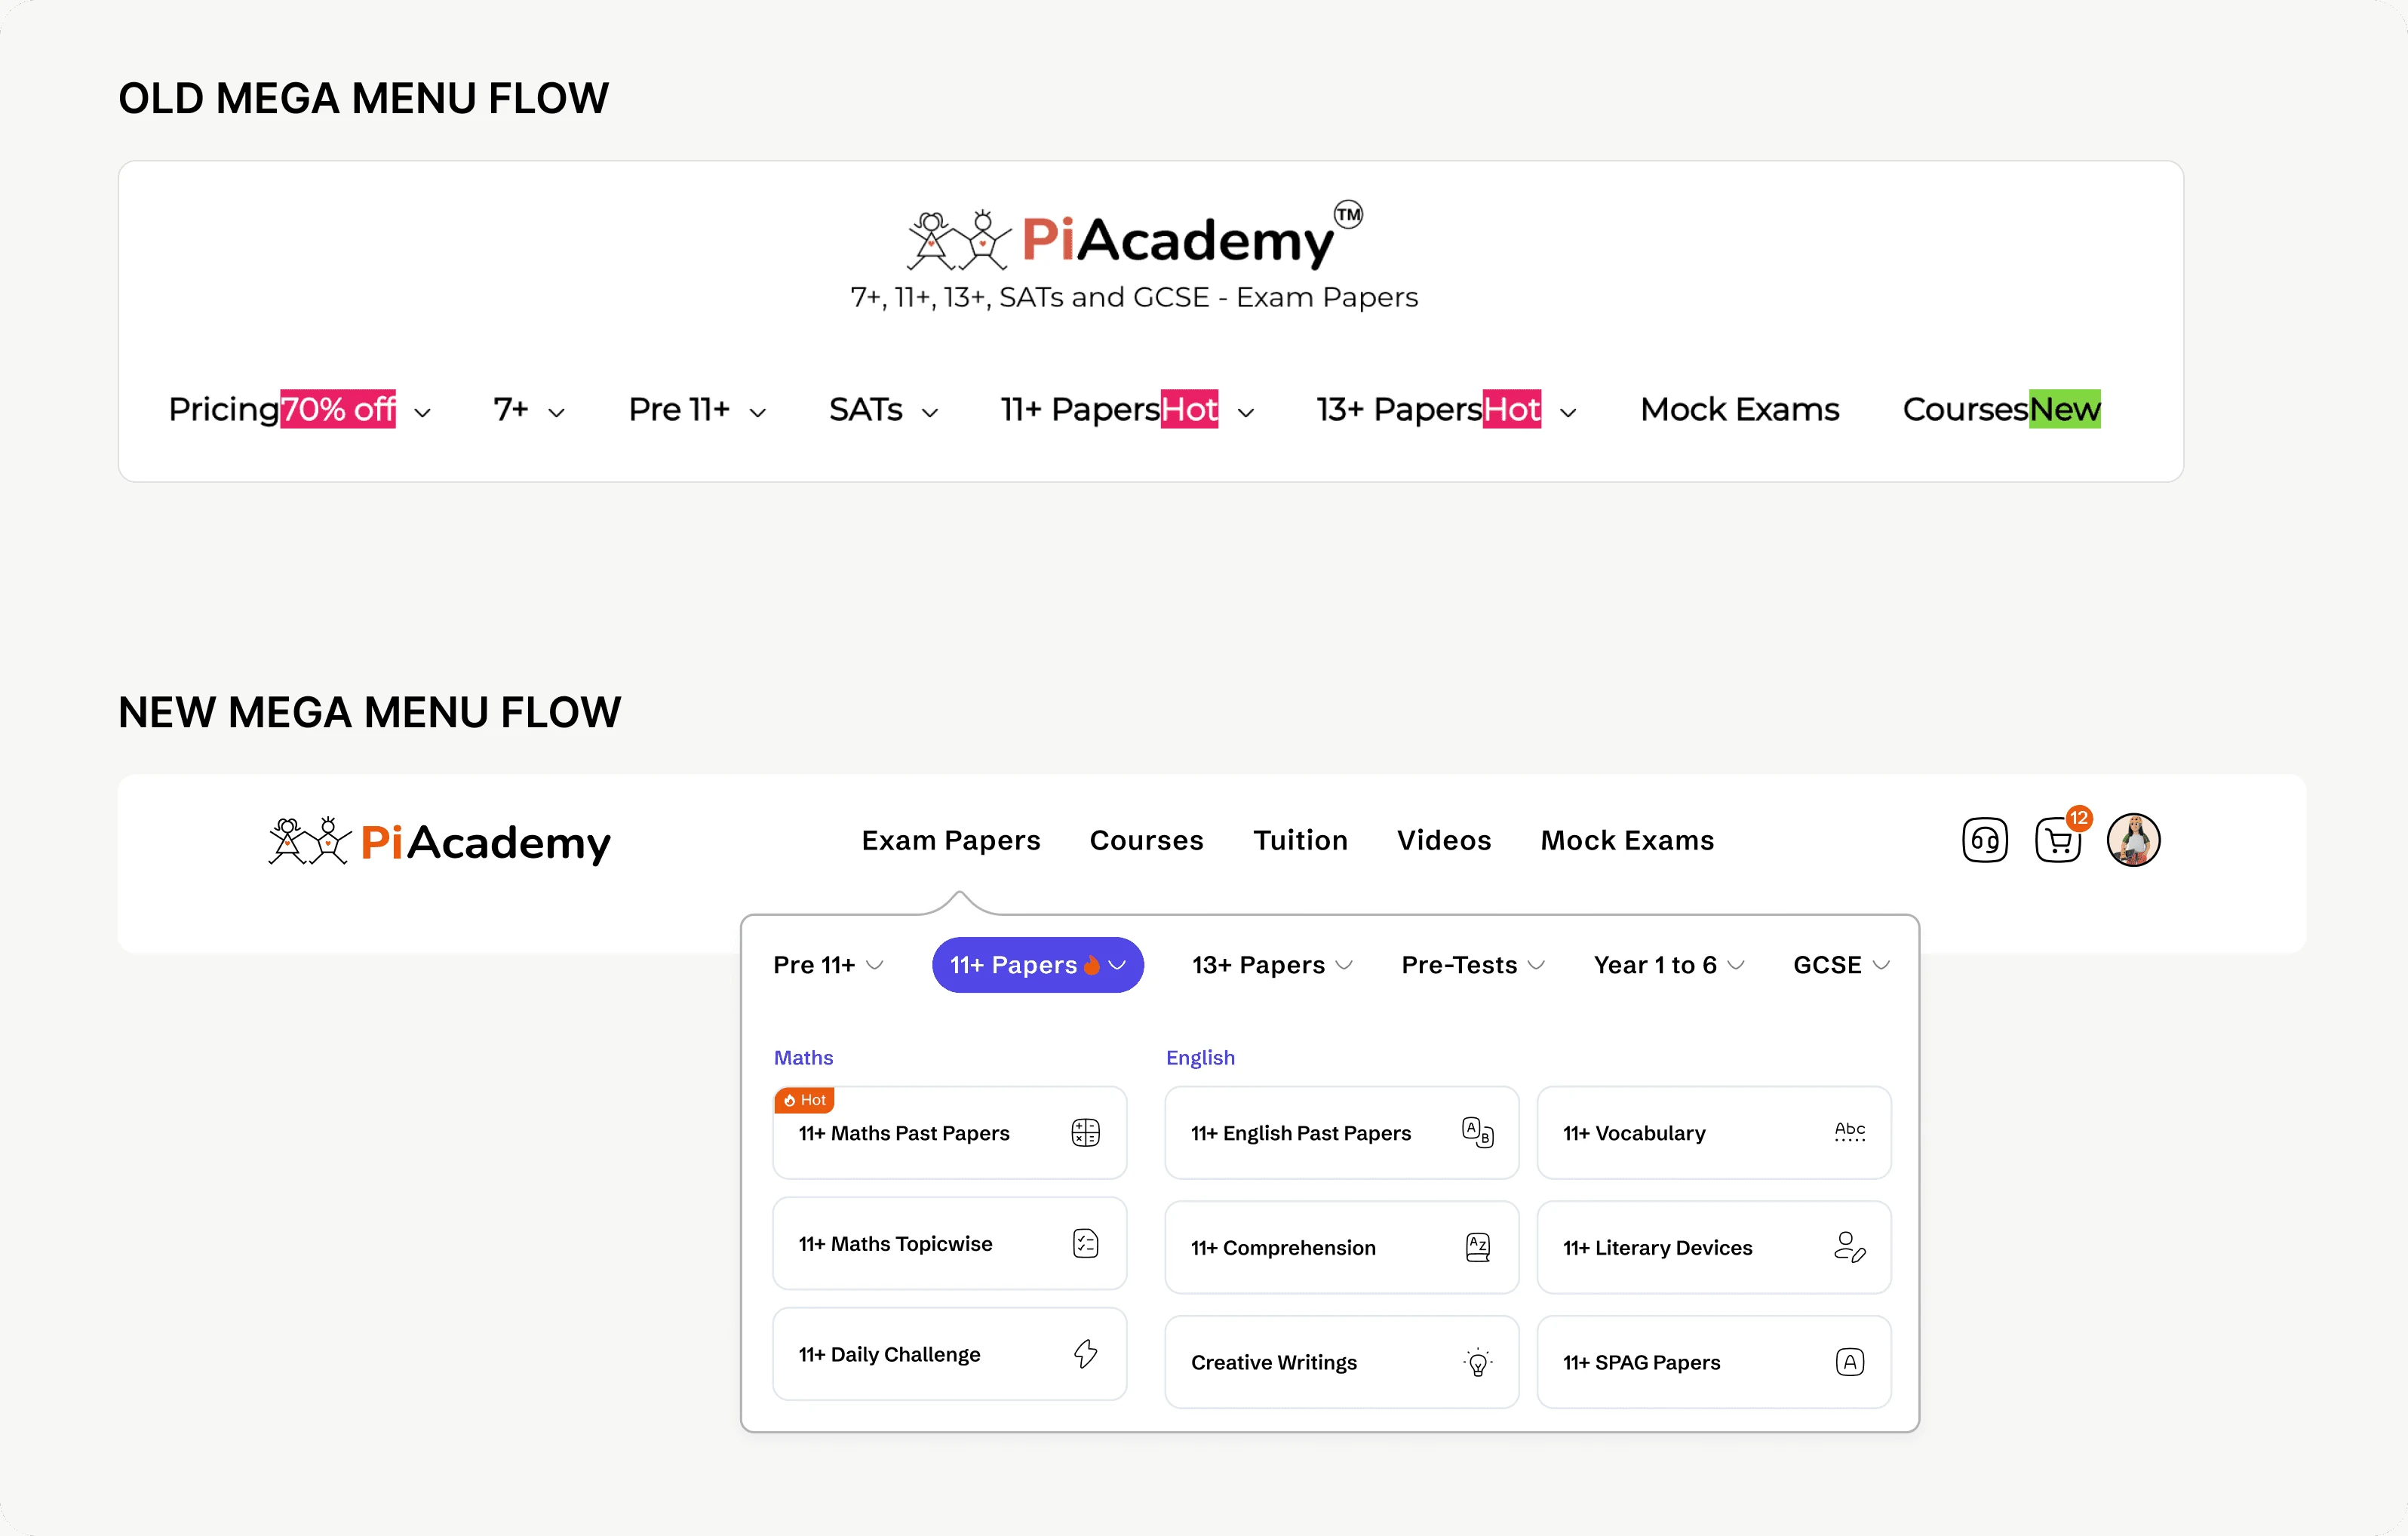The image size is (2408, 1536).
Task: Open the 11+ Maths Past Papers card
Action: [x=949, y=1133]
